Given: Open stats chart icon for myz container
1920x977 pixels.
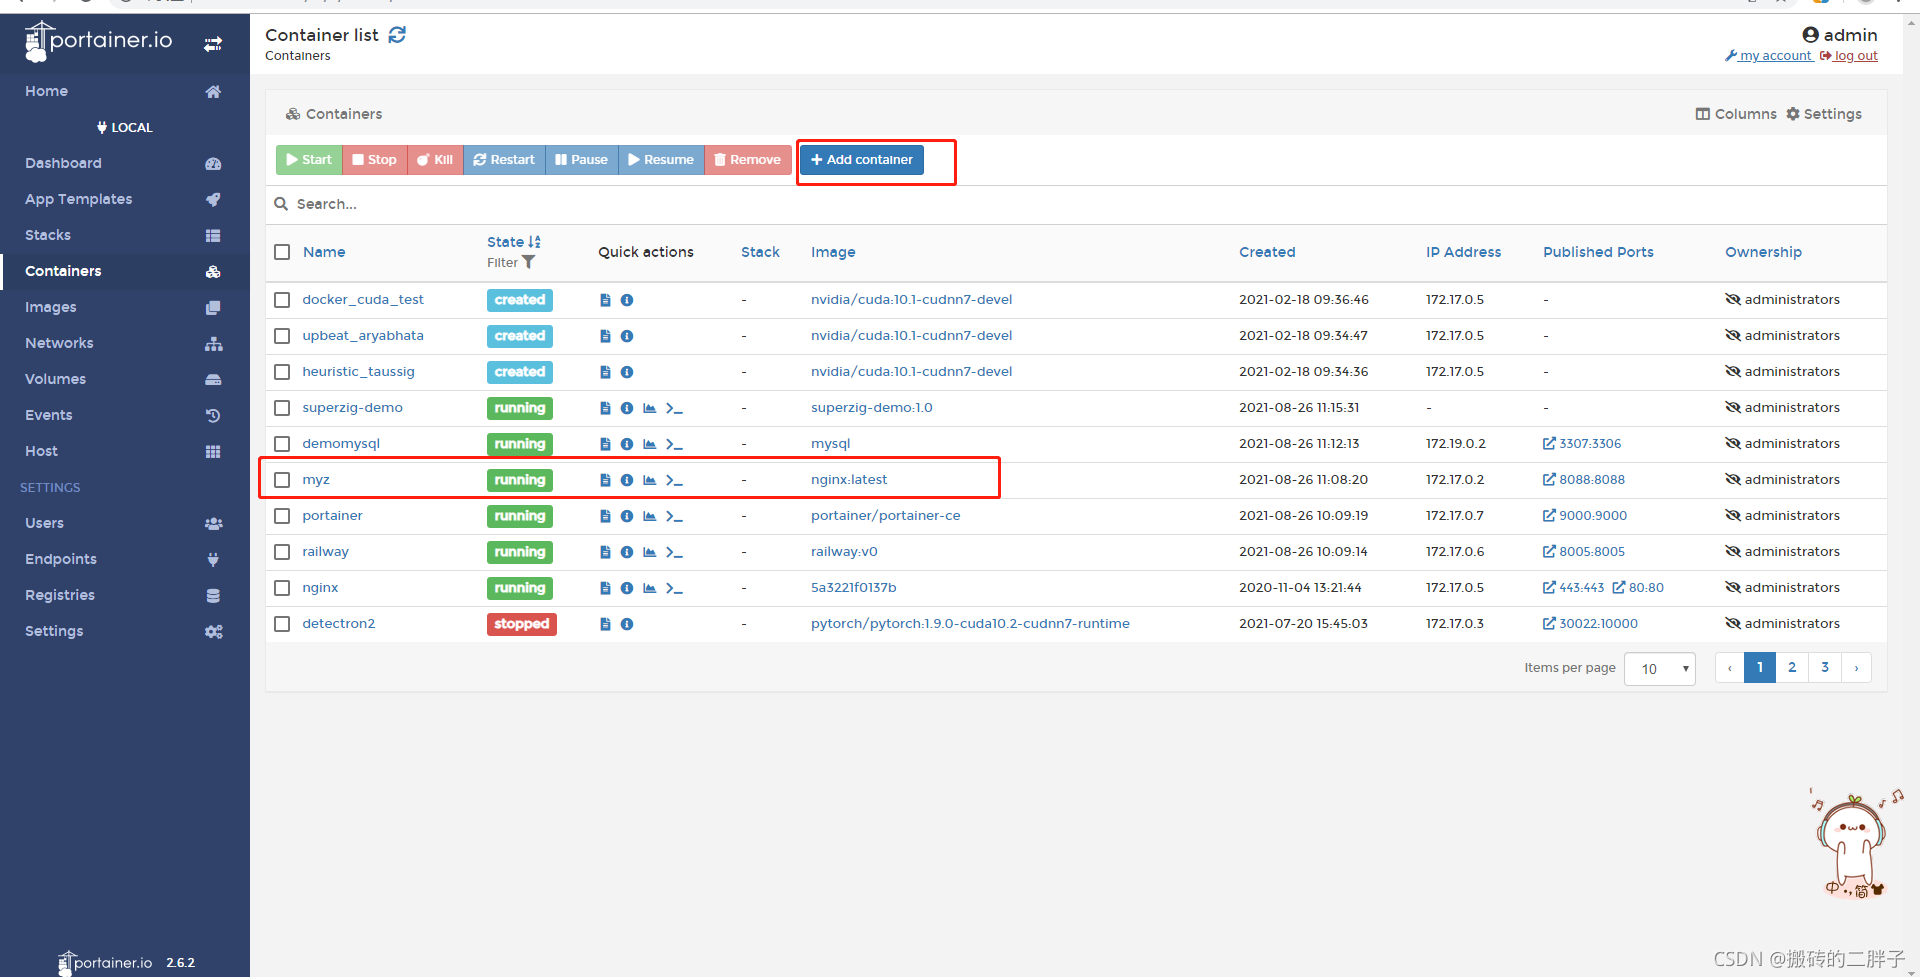Looking at the screenshot, I should pos(650,480).
